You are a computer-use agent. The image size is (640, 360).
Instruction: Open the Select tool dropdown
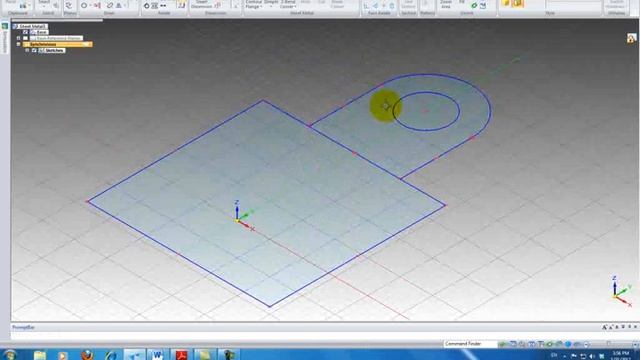(45, 4)
